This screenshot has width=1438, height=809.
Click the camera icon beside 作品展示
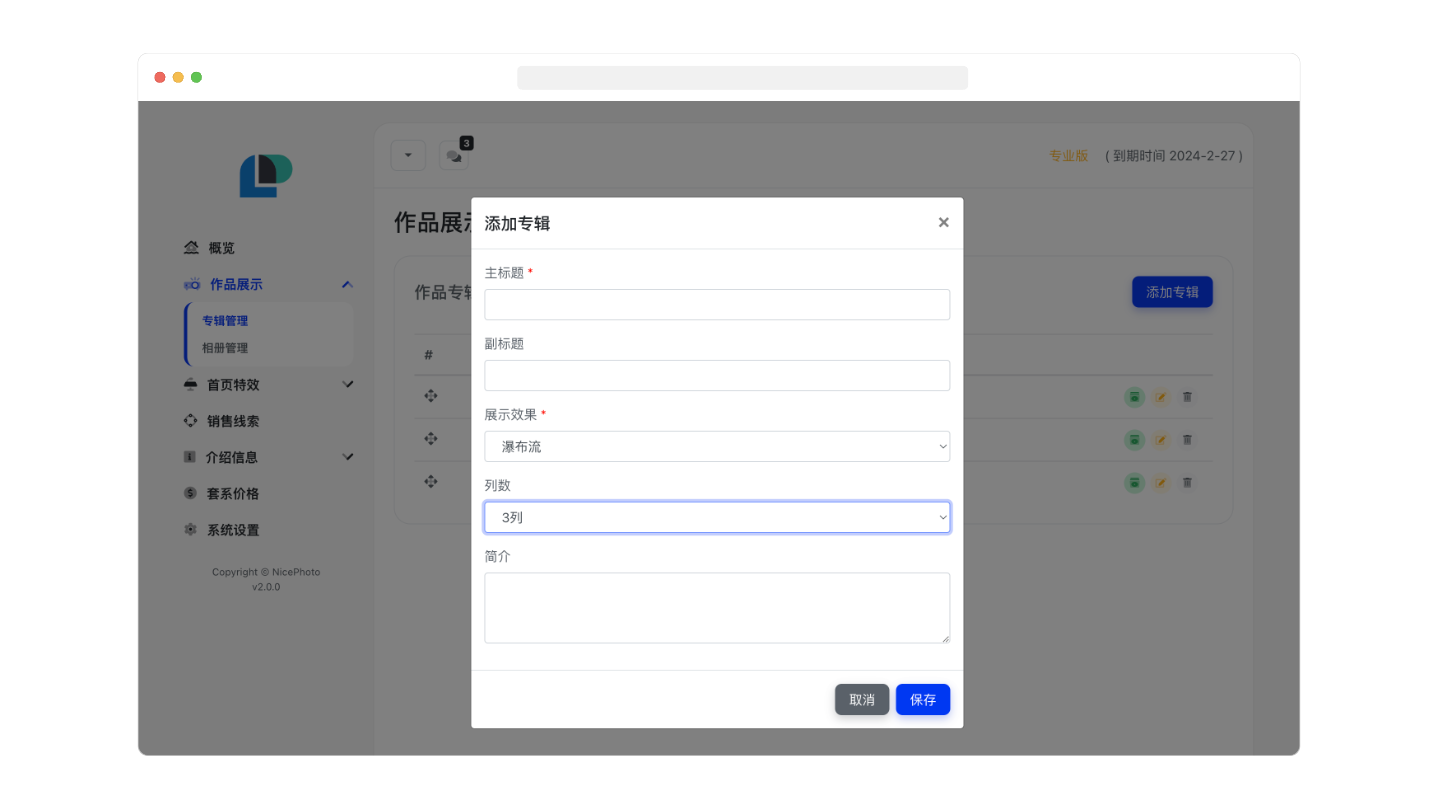click(192, 285)
